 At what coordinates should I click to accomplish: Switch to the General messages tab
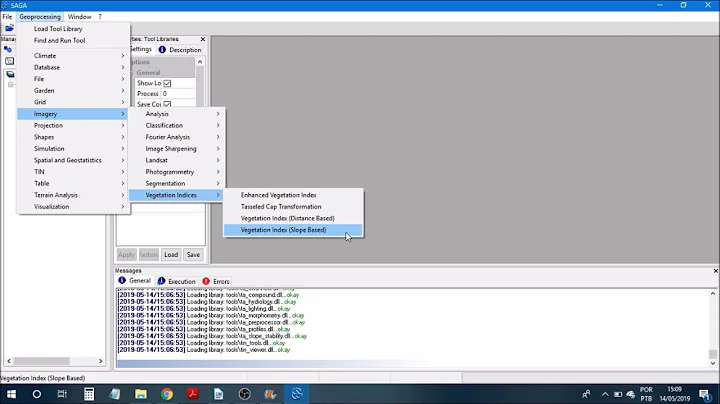(135, 281)
